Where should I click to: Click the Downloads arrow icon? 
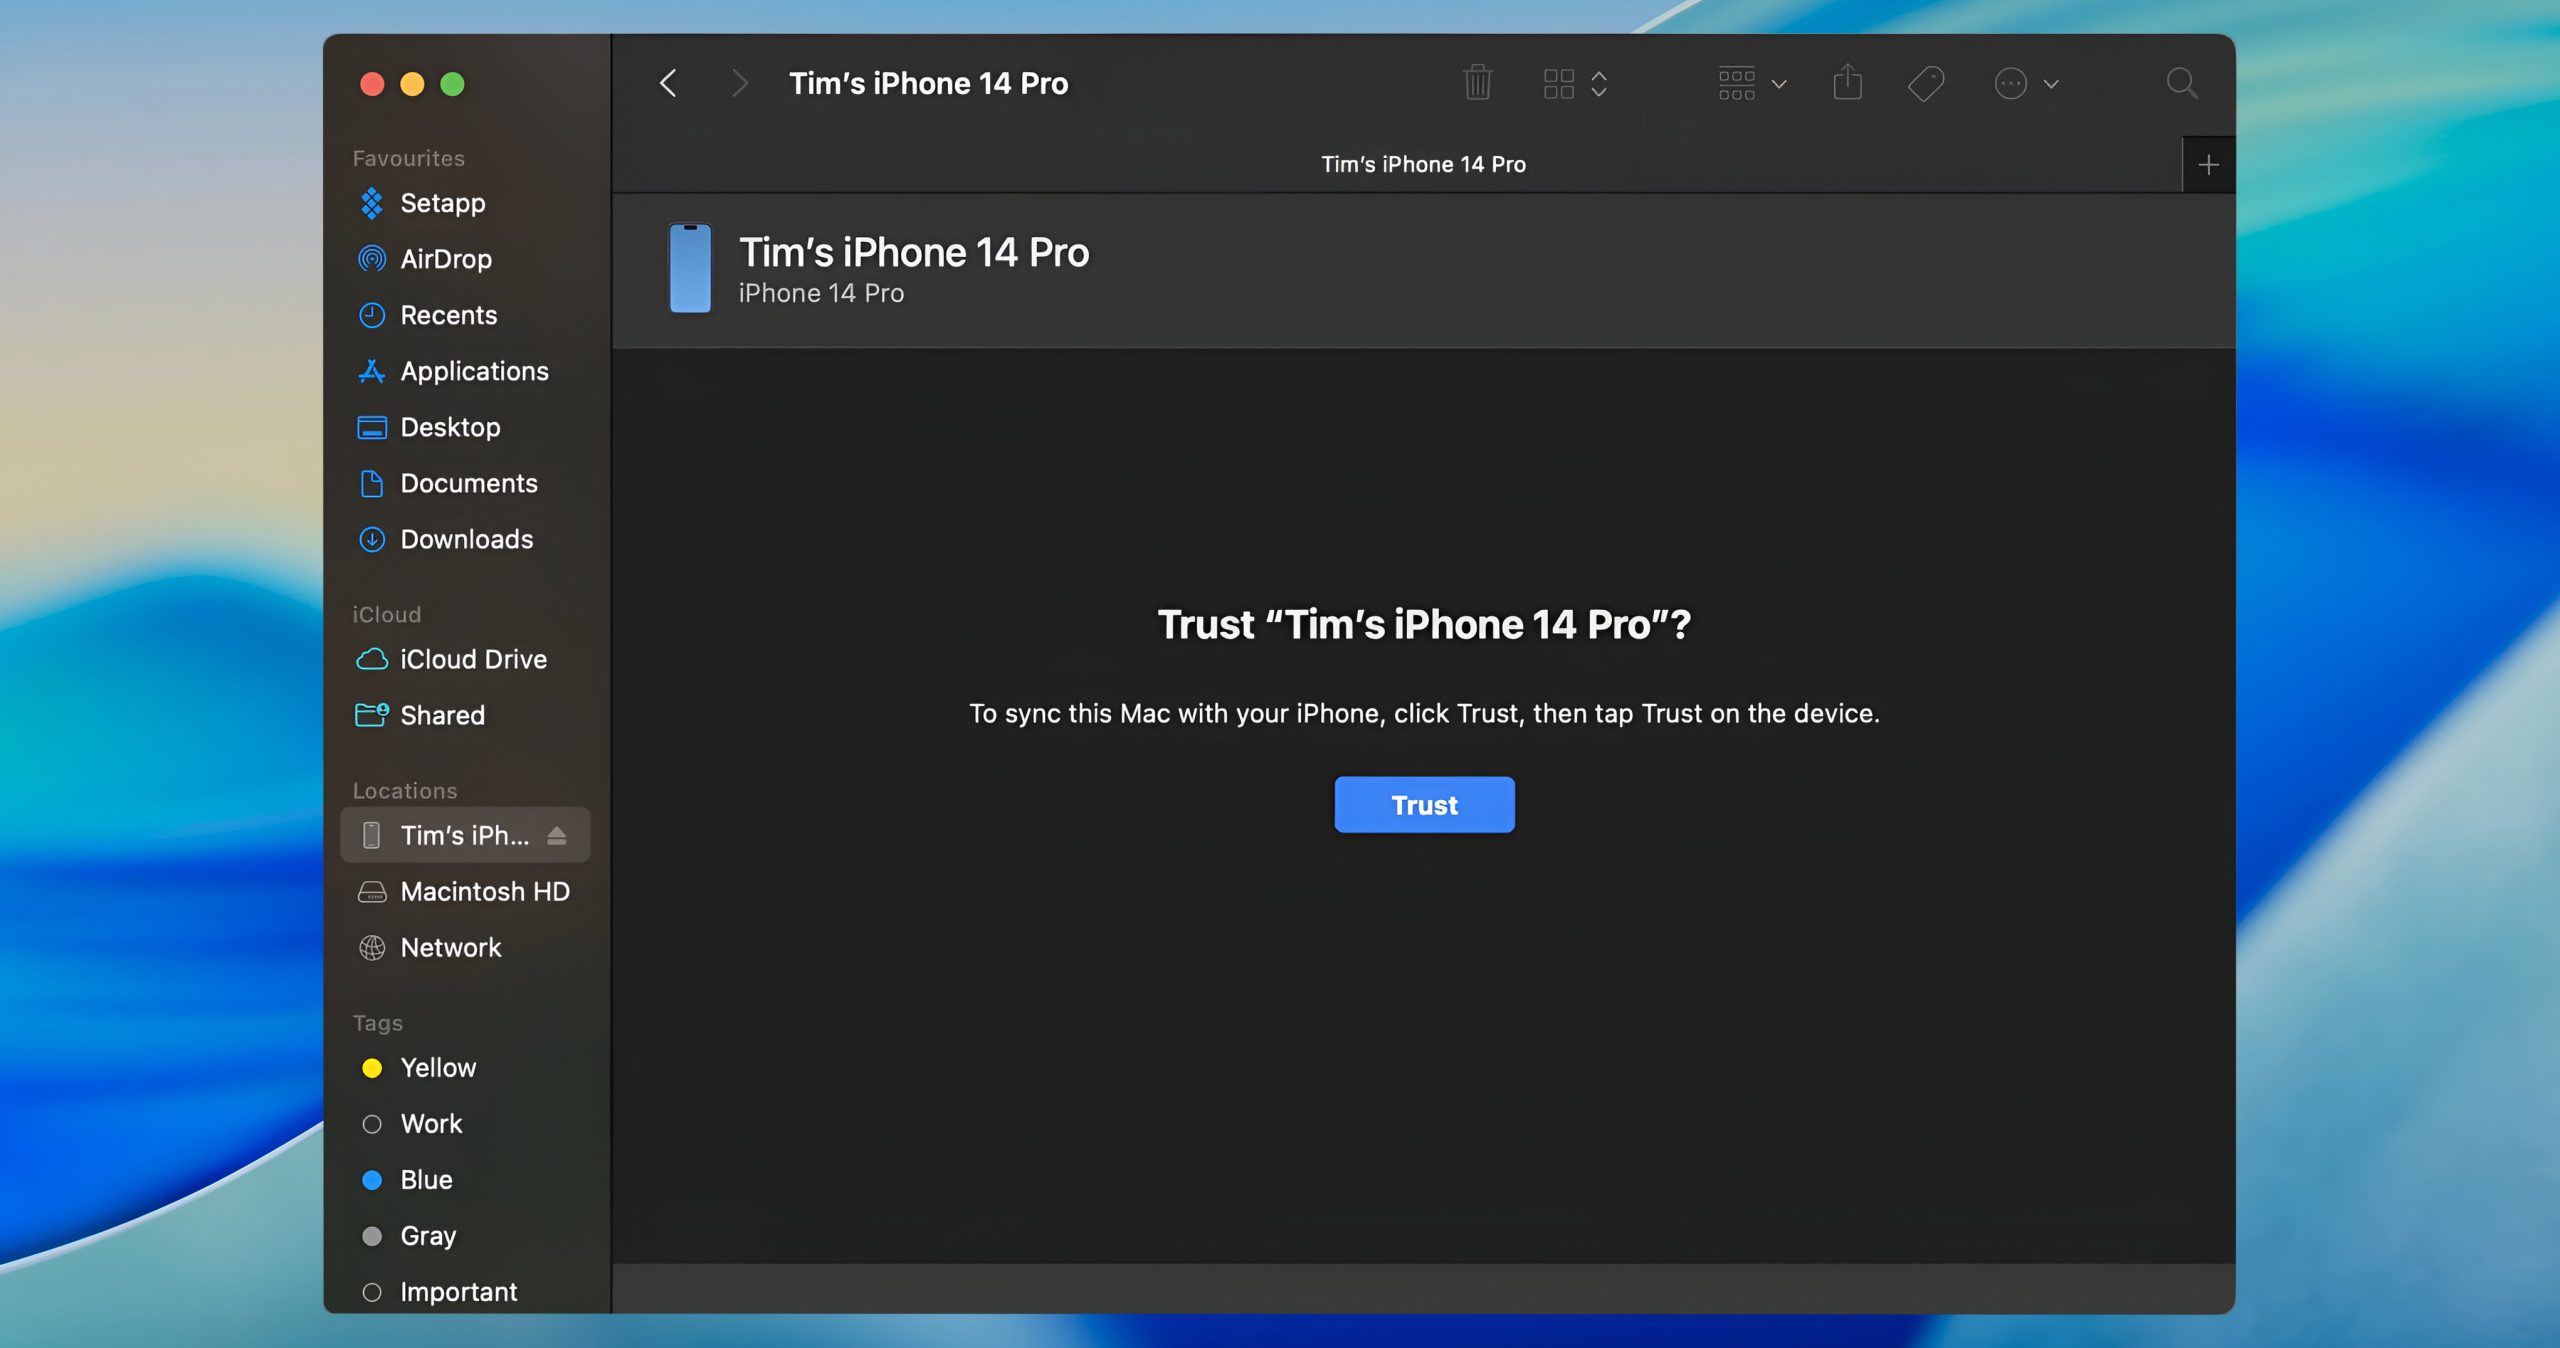coord(372,539)
